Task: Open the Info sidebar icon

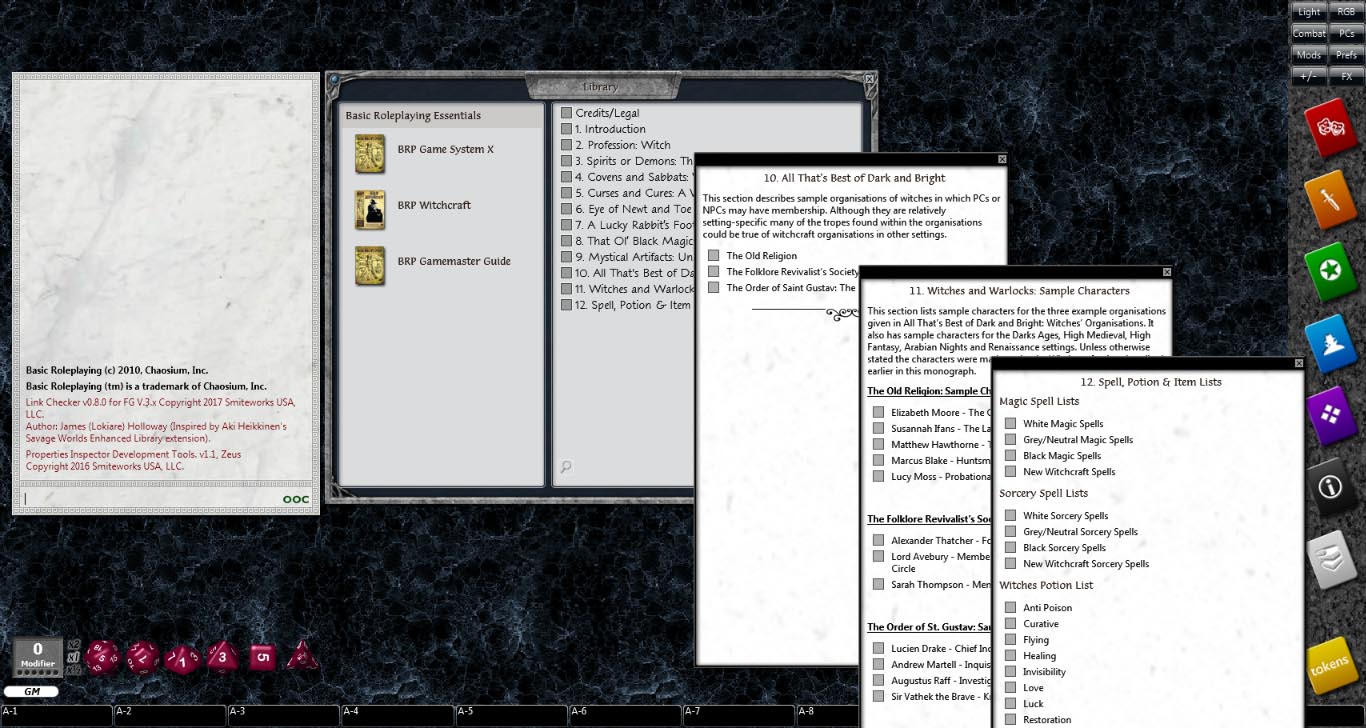Action: 1330,488
